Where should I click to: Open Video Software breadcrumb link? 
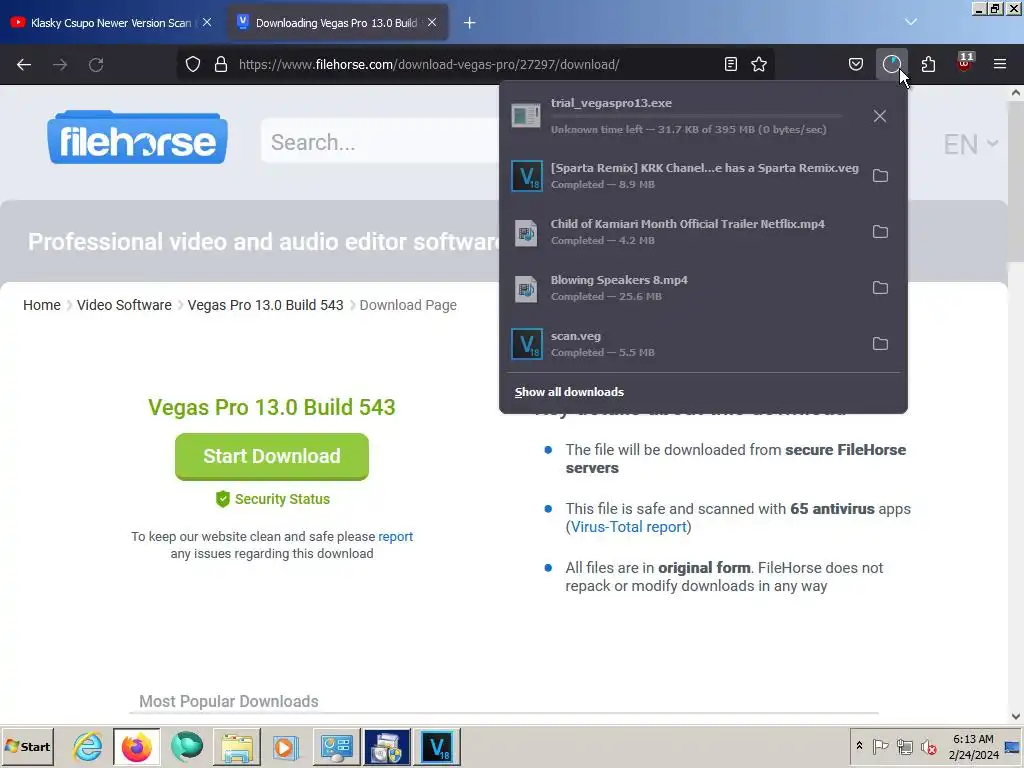124,305
